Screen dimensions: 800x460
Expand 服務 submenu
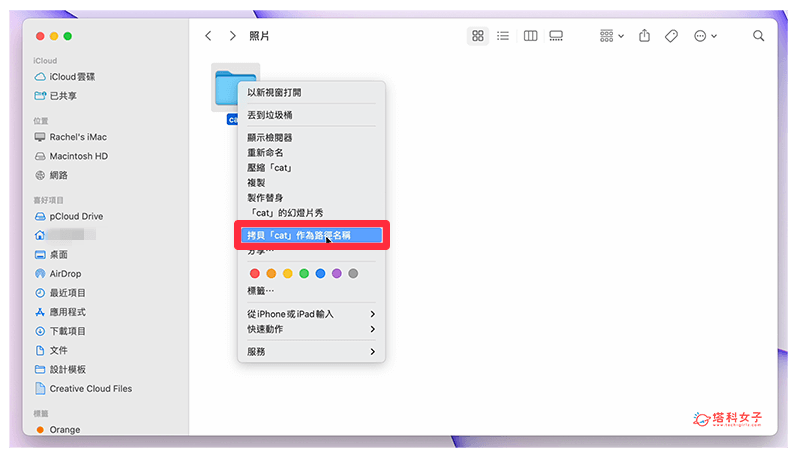tap(311, 351)
